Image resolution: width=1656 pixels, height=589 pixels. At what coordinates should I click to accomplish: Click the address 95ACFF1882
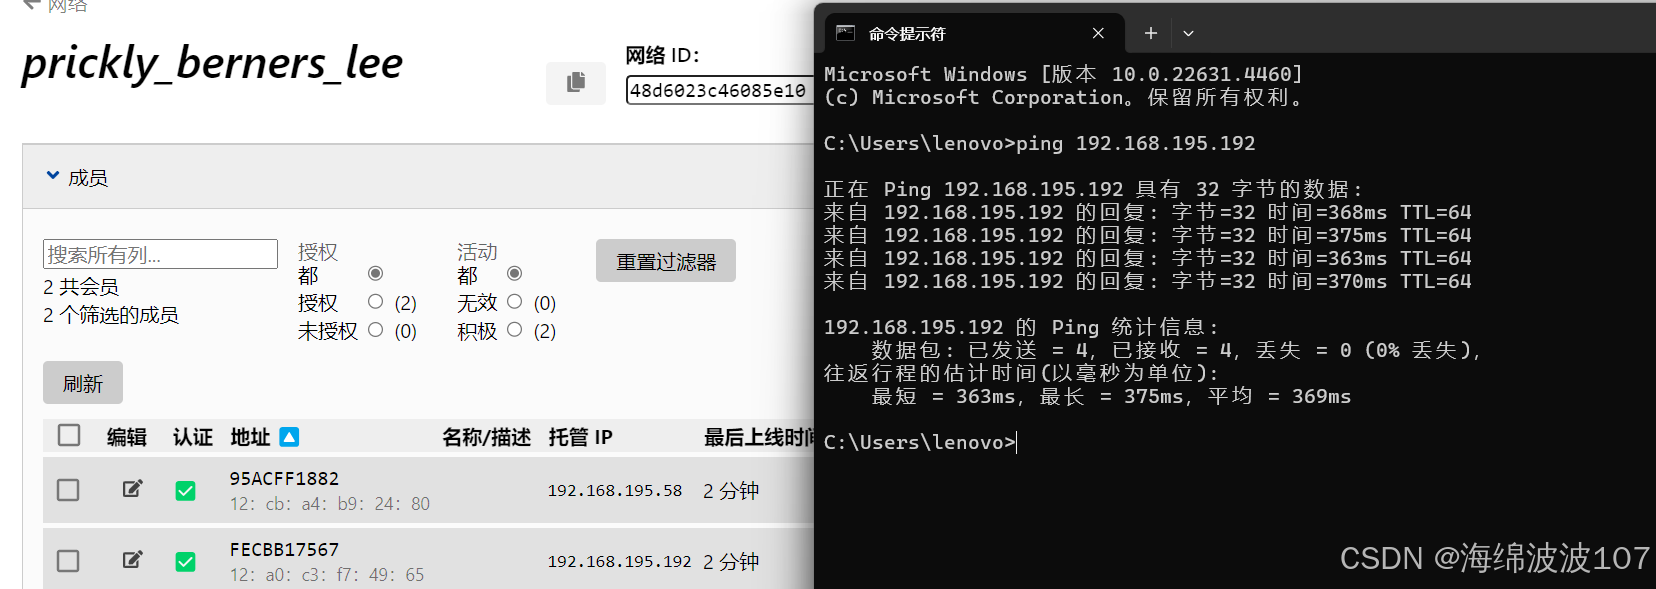284,479
